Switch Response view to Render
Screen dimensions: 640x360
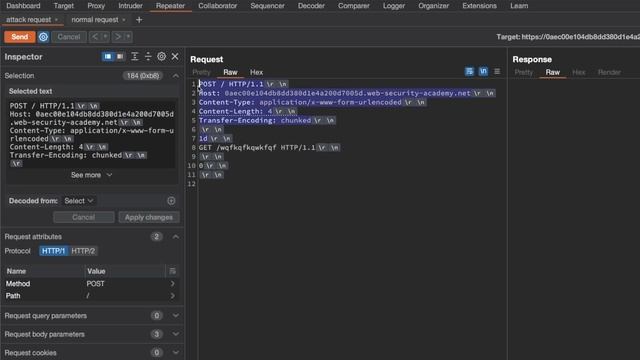pos(609,72)
